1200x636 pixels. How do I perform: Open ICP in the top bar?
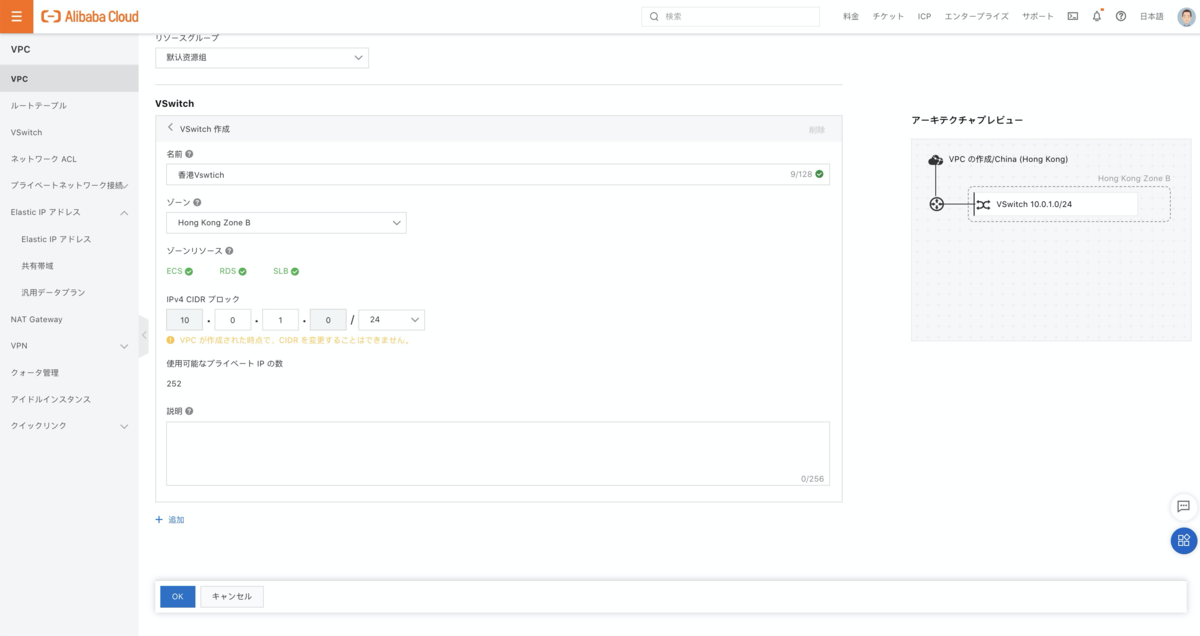coord(924,17)
